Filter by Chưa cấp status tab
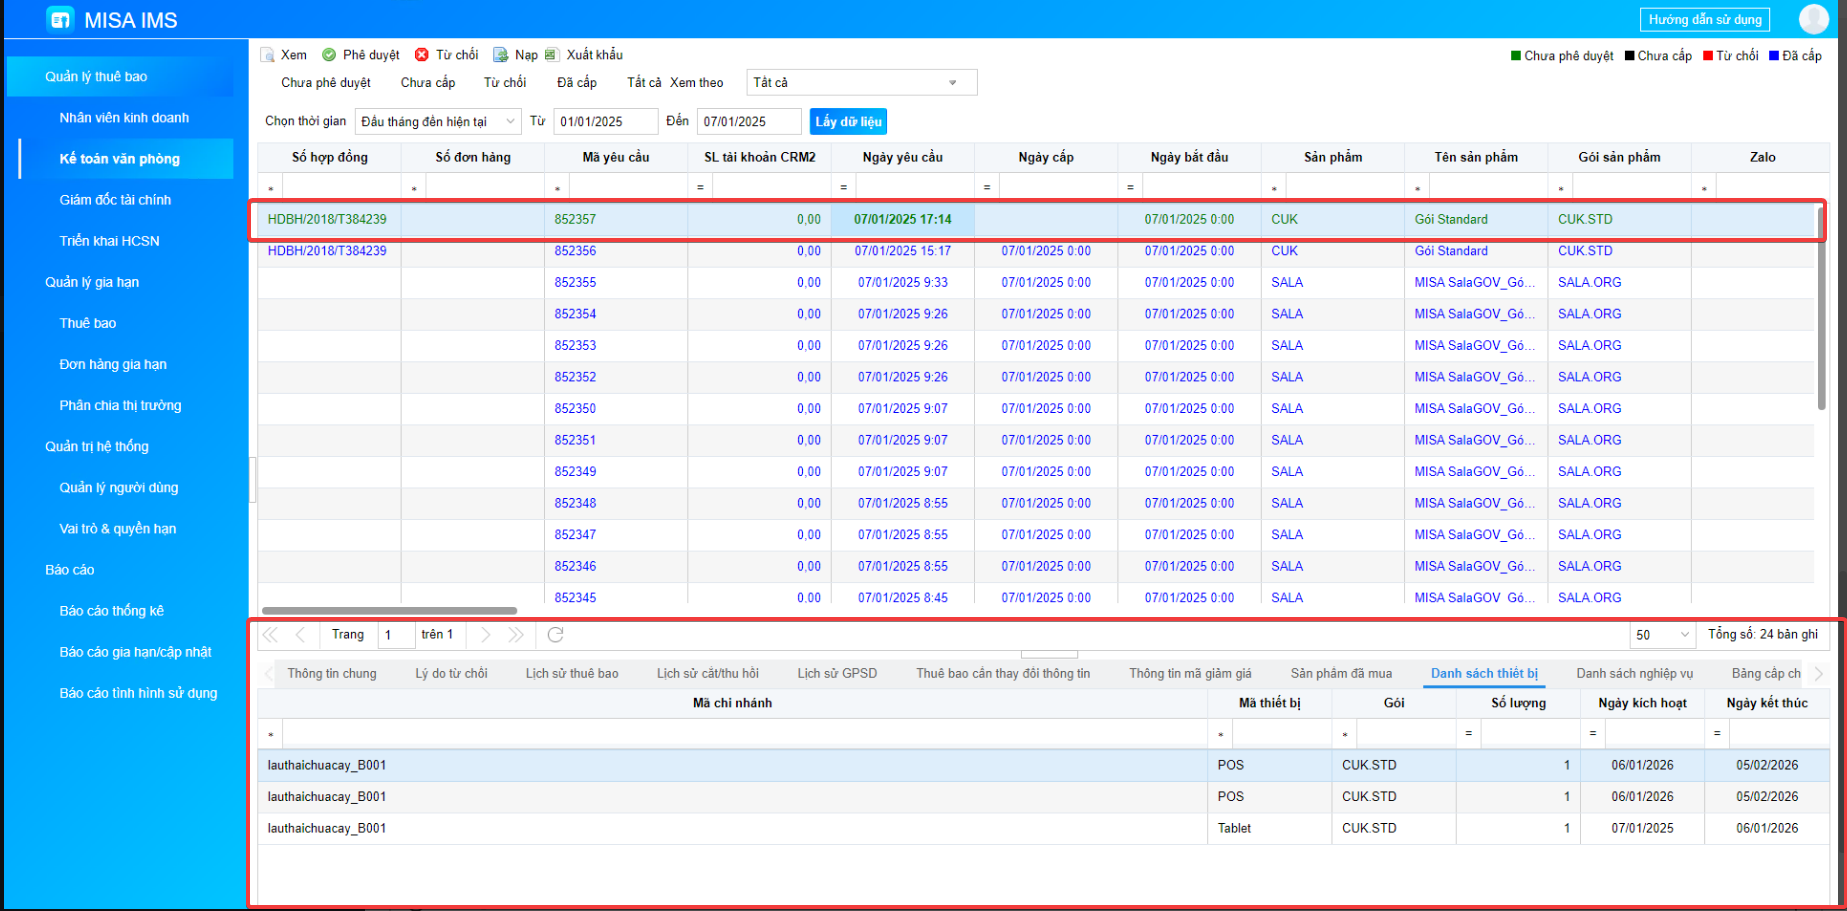The height and width of the screenshot is (911, 1847). pyautogui.click(x=428, y=83)
